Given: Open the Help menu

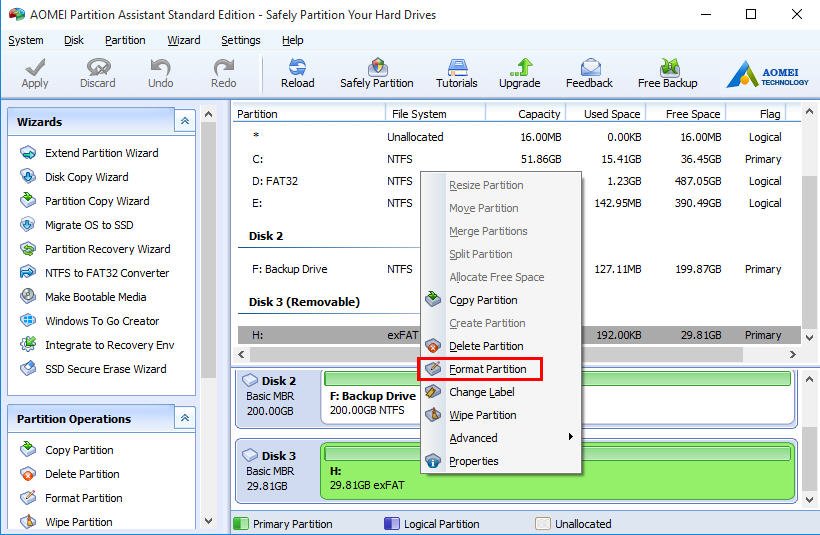Looking at the screenshot, I should (x=292, y=40).
